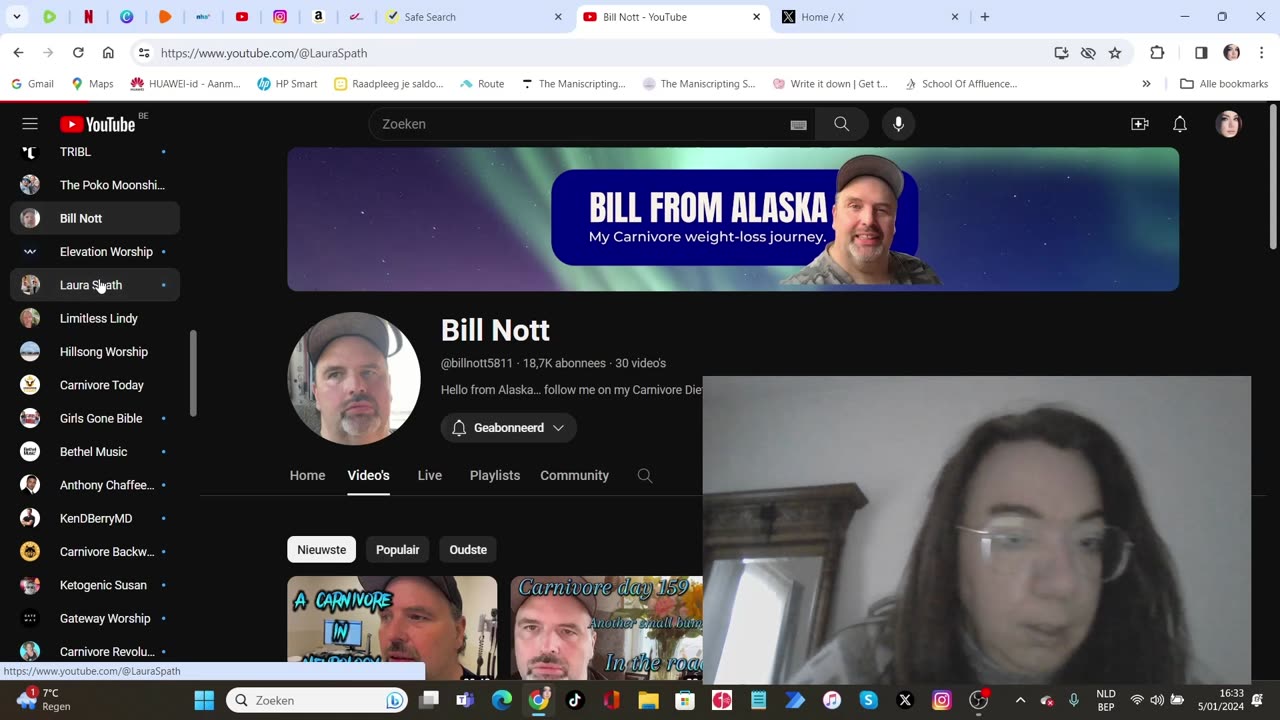Viewport: 1280px width, 720px height.
Task: Open the Community channel tab
Action: click(x=574, y=476)
